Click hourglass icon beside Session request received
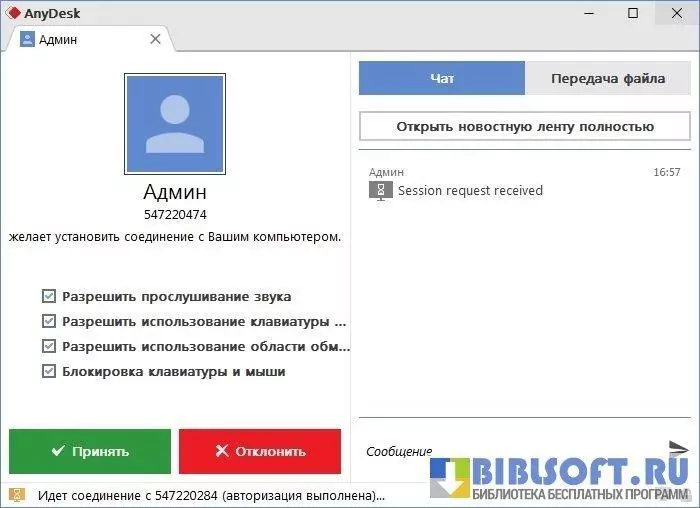 (x=380, y=191)
